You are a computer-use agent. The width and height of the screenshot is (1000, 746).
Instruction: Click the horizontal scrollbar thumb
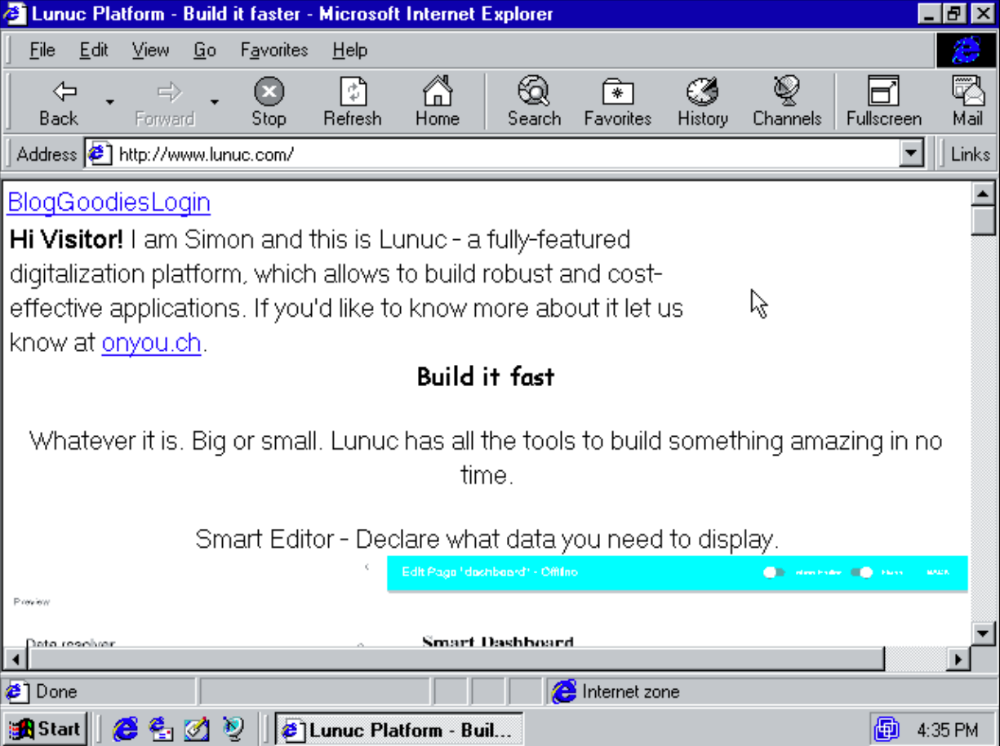(x=457, y=659)
